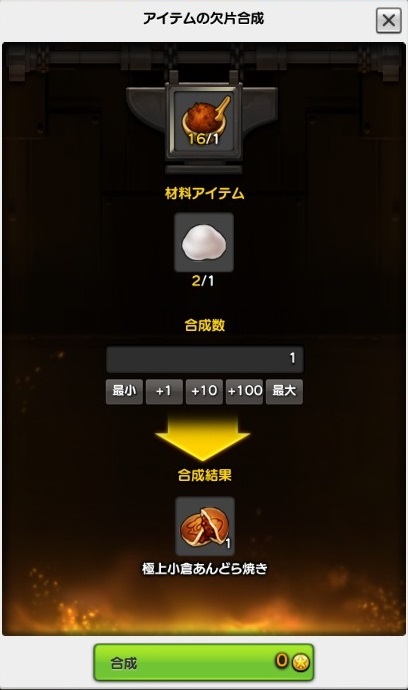This screenshot has height=690, width=408.
Task: Click the cost amount 0 on the 合成 button
Action: coord(282,661)
